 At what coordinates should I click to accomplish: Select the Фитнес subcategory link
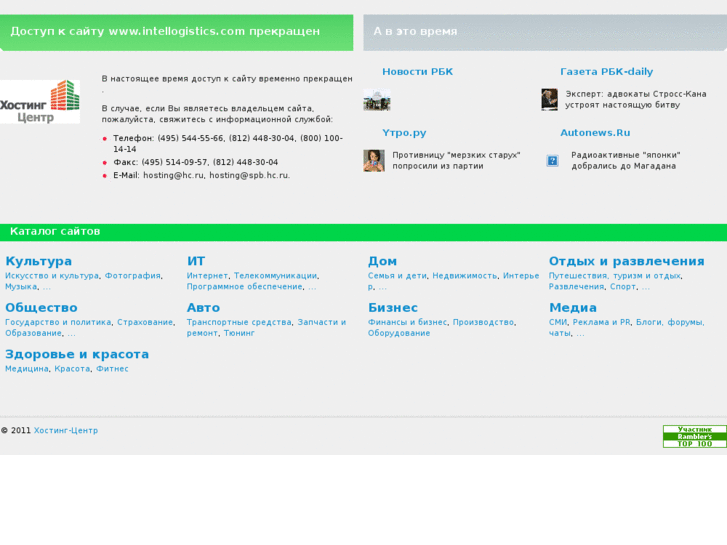click(x=112, y=369)
